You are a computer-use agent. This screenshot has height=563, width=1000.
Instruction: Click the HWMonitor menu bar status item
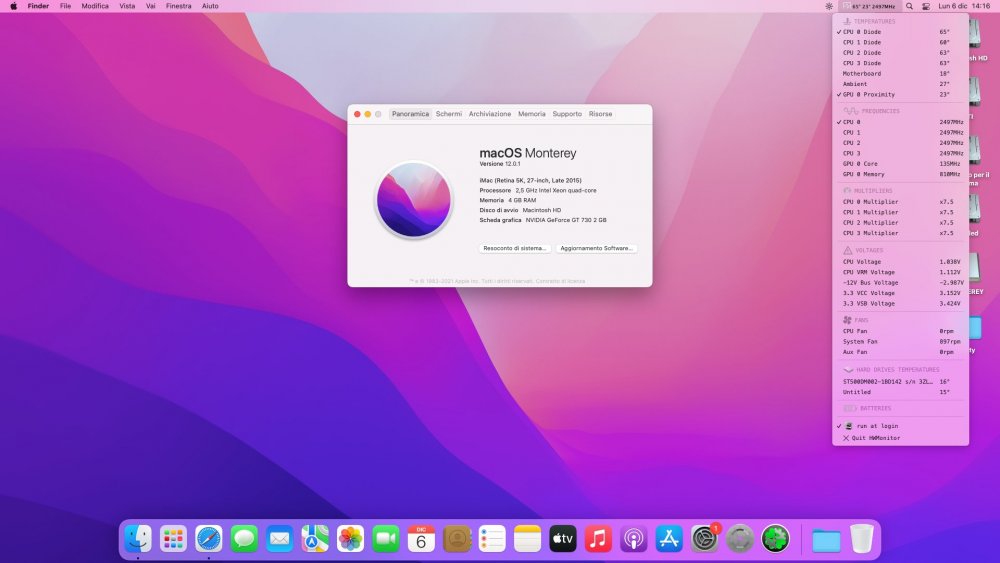(x=869, y=6)
